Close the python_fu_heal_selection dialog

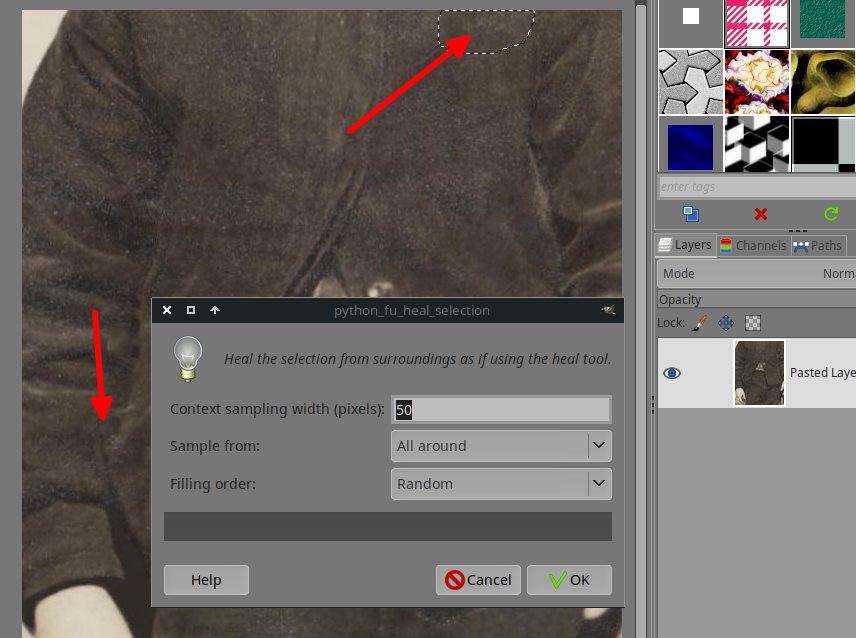167,310
